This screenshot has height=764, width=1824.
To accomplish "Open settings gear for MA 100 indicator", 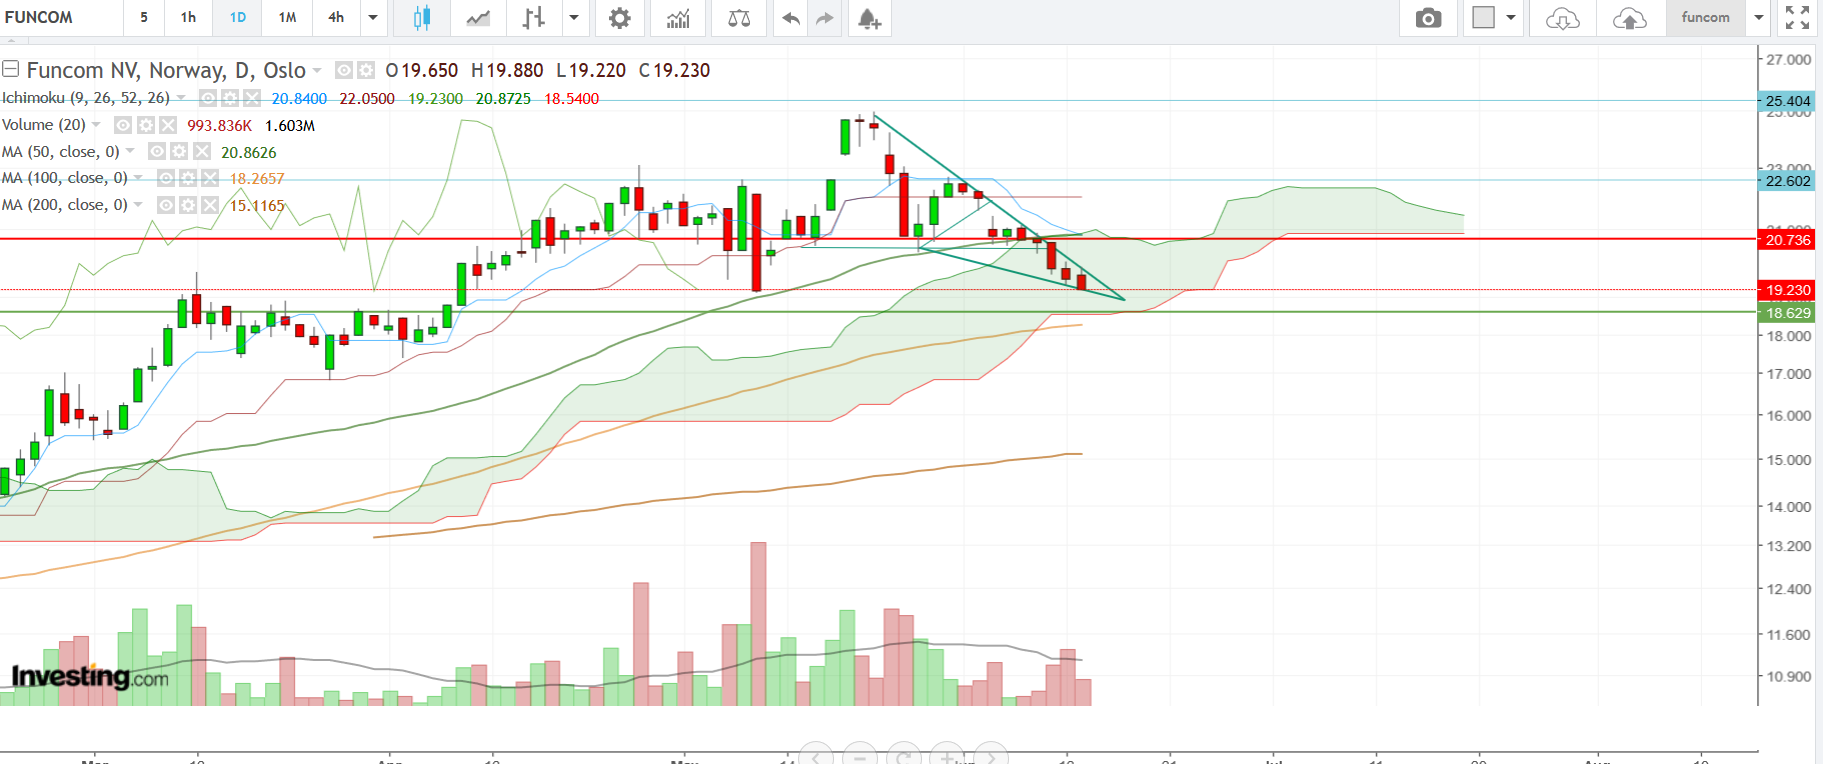I will point(188,178).
